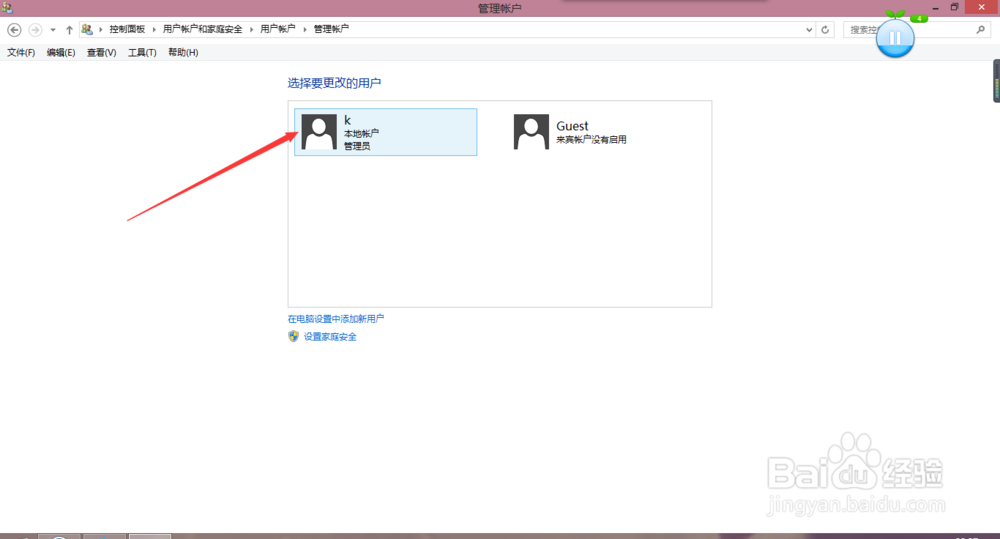Open the 工具(T) menu
The image size is (1000, 539).
pos(142,52)
